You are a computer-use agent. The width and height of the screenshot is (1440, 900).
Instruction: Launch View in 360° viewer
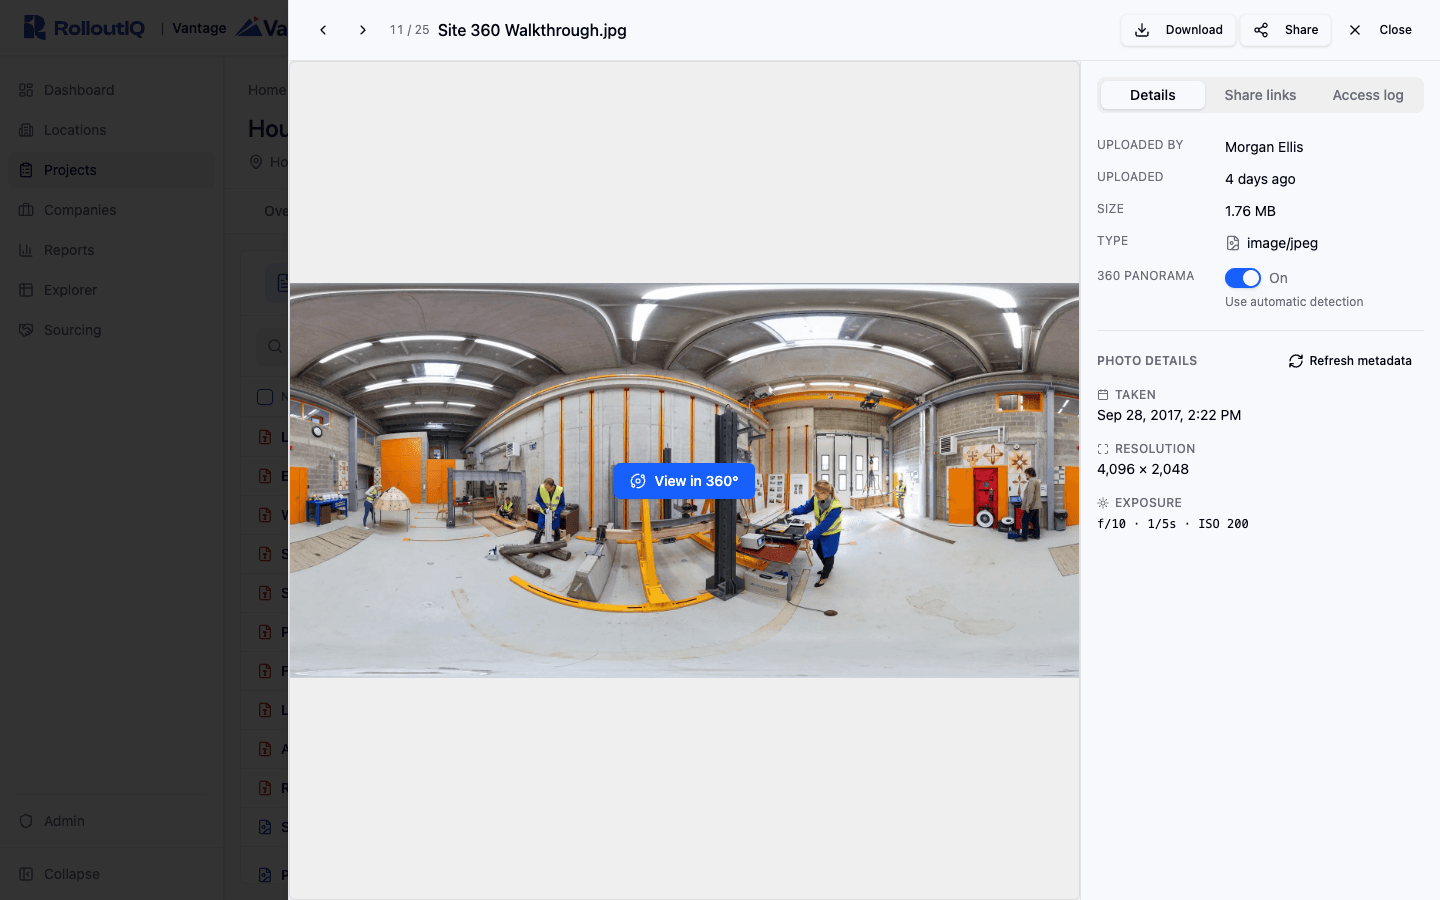click(684, 481)
